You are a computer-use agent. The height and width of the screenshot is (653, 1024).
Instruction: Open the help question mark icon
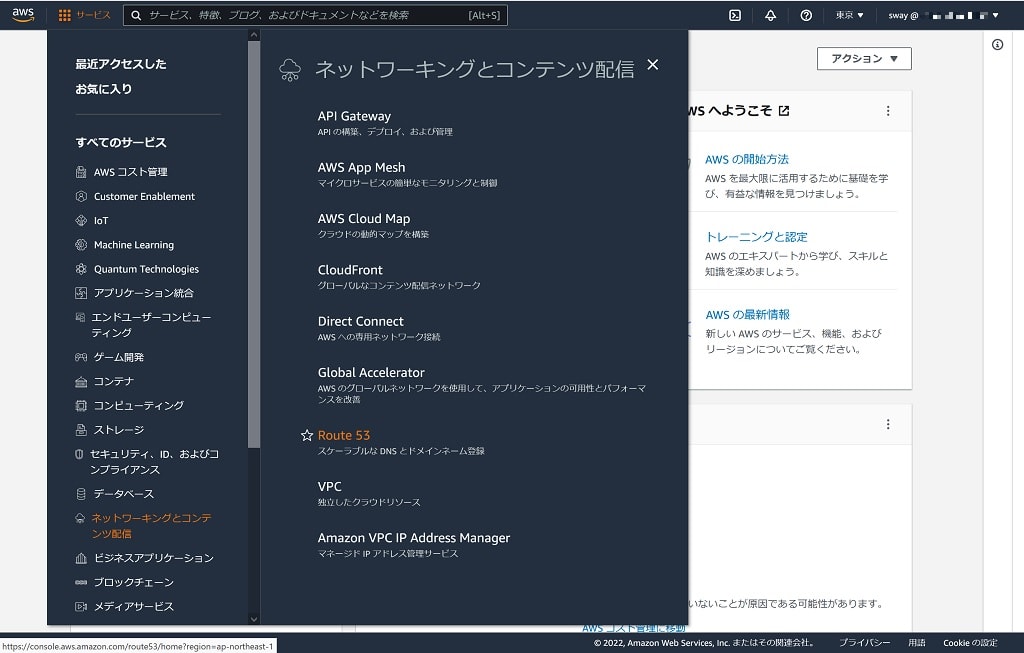(806, 15)
